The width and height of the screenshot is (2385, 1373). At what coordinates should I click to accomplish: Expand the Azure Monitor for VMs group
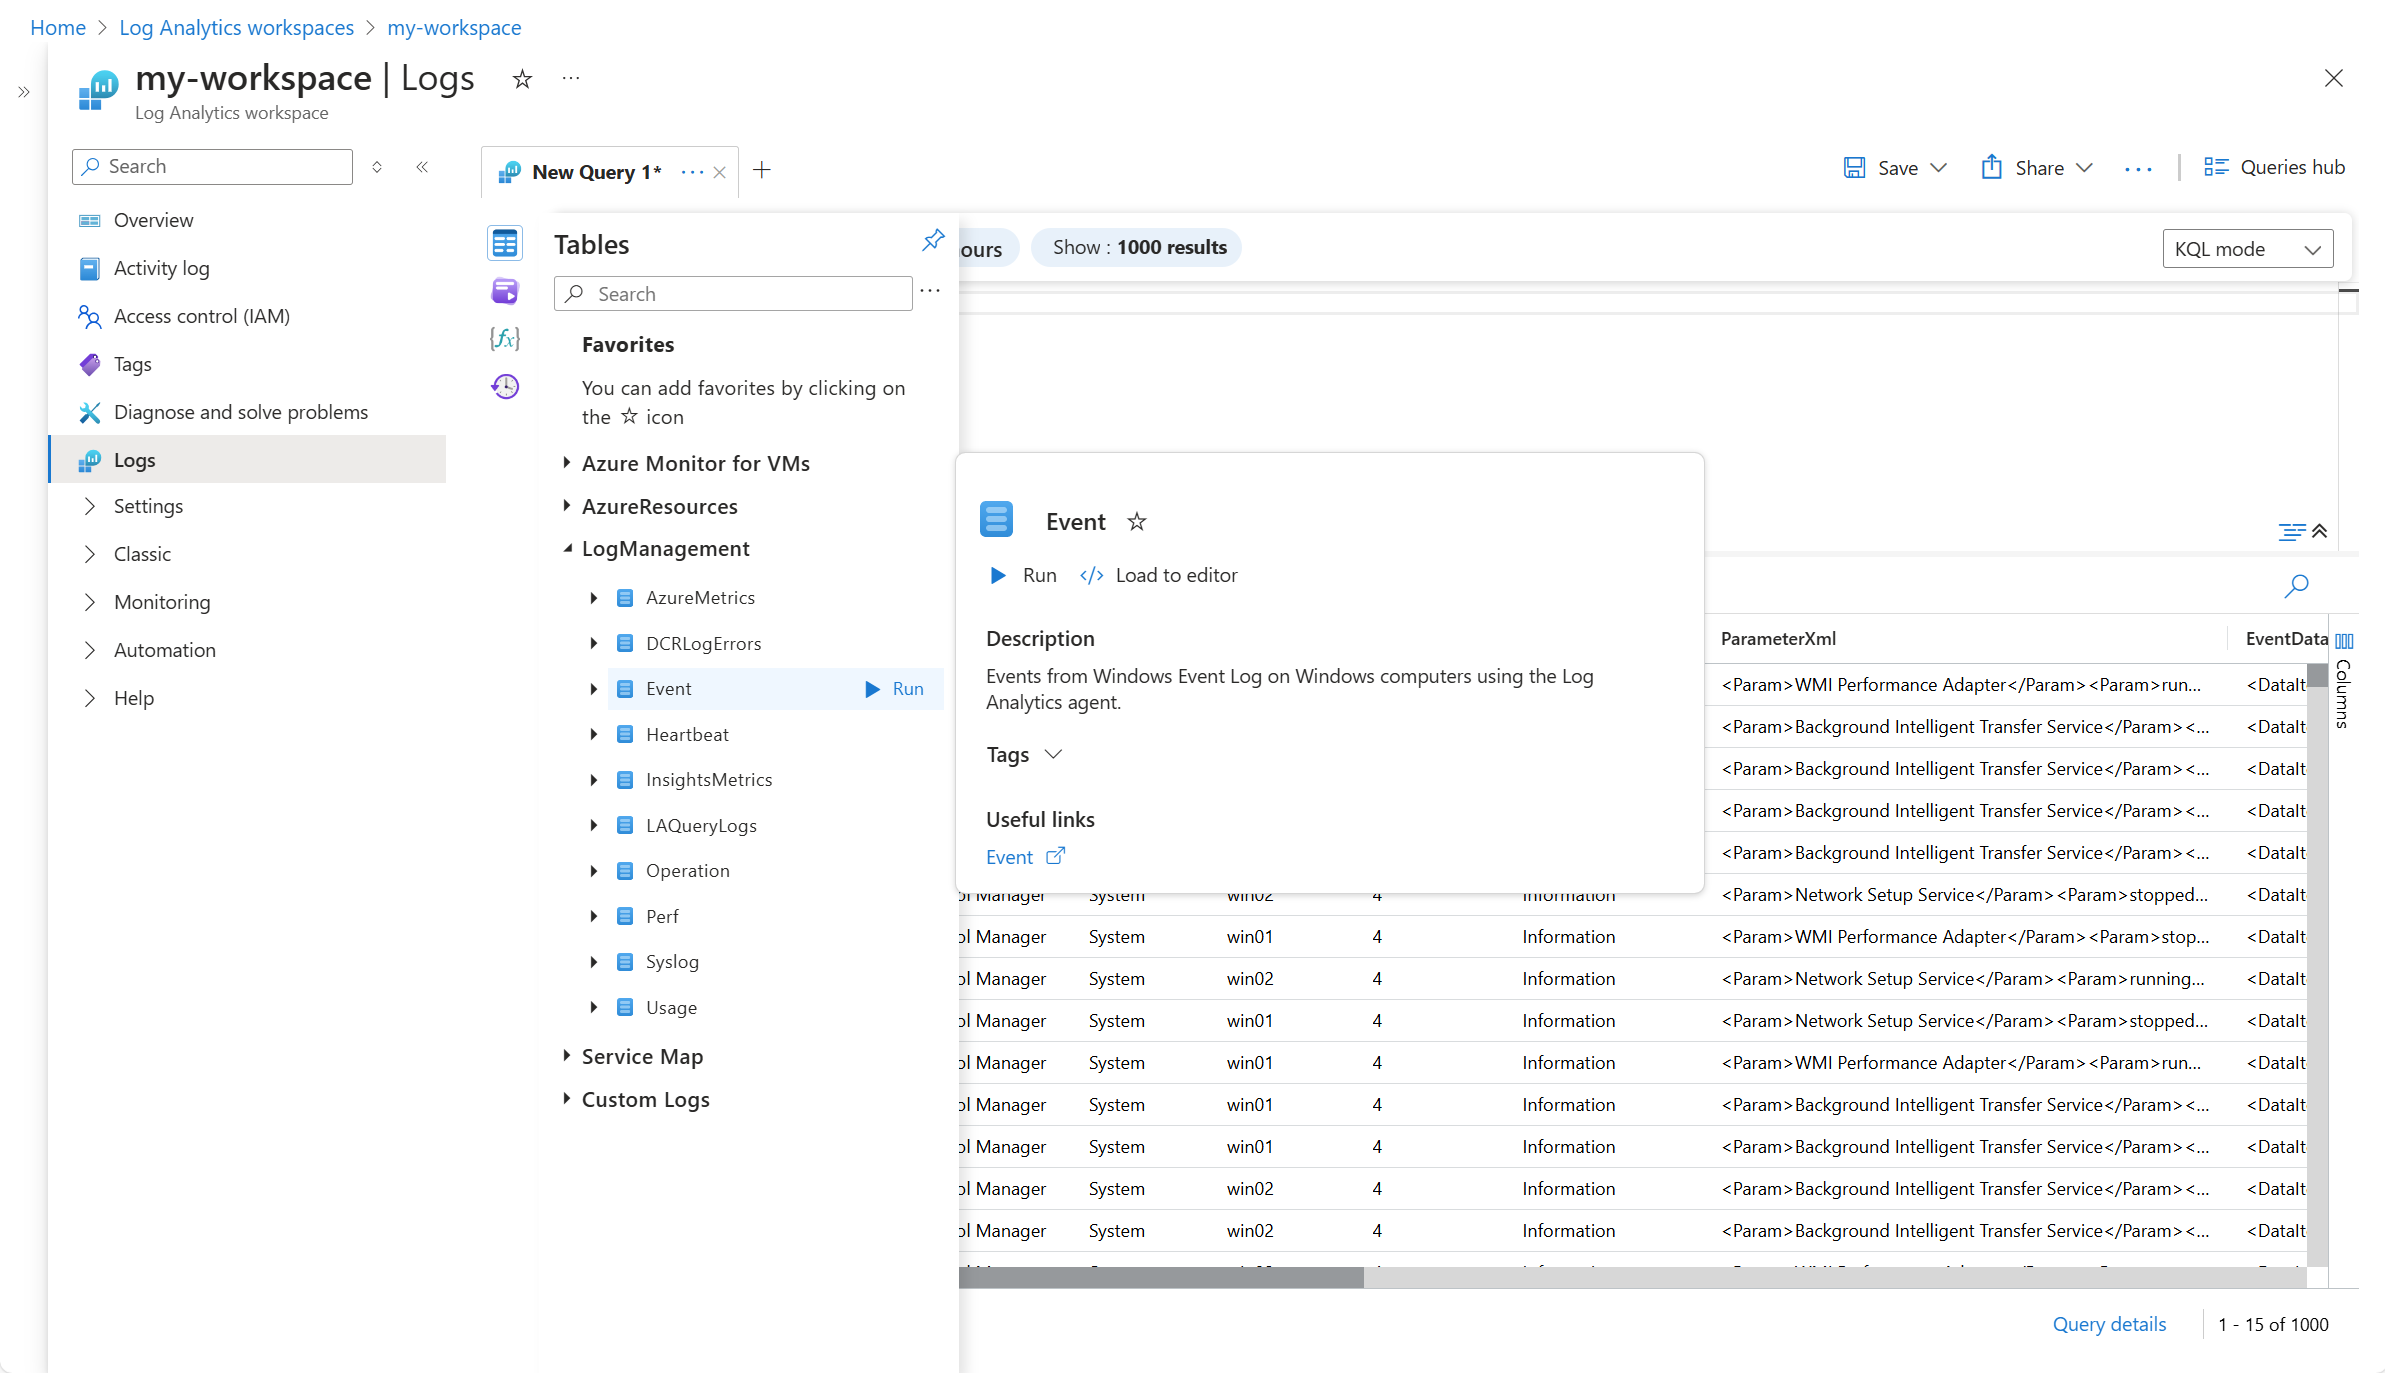567,463
